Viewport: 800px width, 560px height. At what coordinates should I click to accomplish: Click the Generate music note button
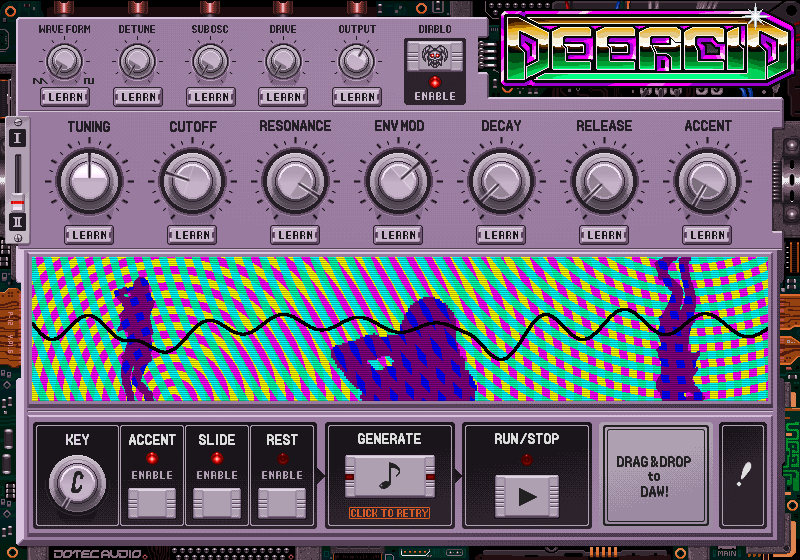tap(388, 476)
